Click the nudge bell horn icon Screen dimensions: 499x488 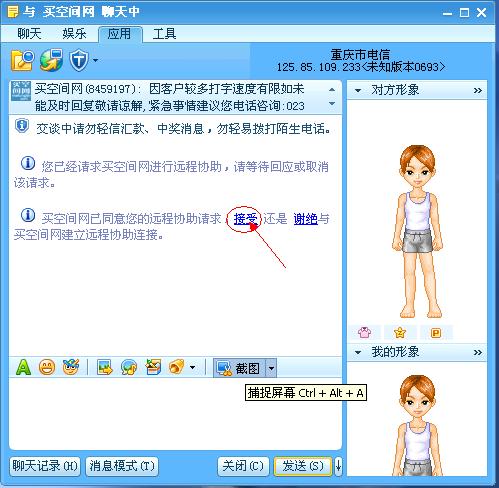pos(177,367)
